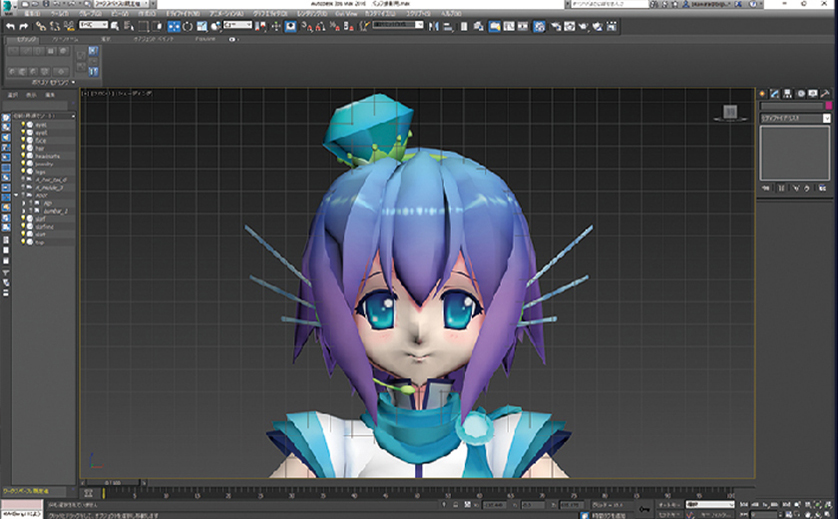Screen dimensions: 838x519
Task: Click the Rectangular Selection Region icon
Action: click(x=143, y=26)
